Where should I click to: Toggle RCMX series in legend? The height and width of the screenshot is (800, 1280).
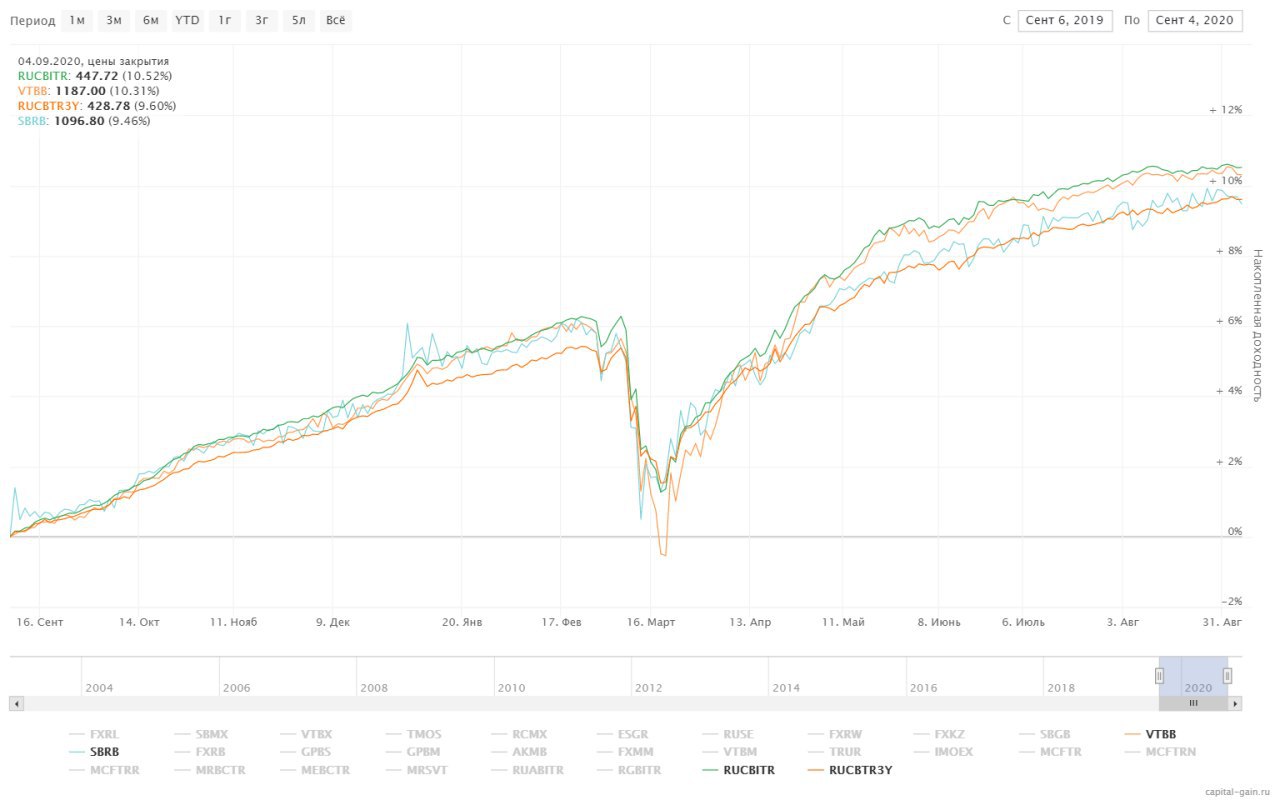(x=519, y=734)
